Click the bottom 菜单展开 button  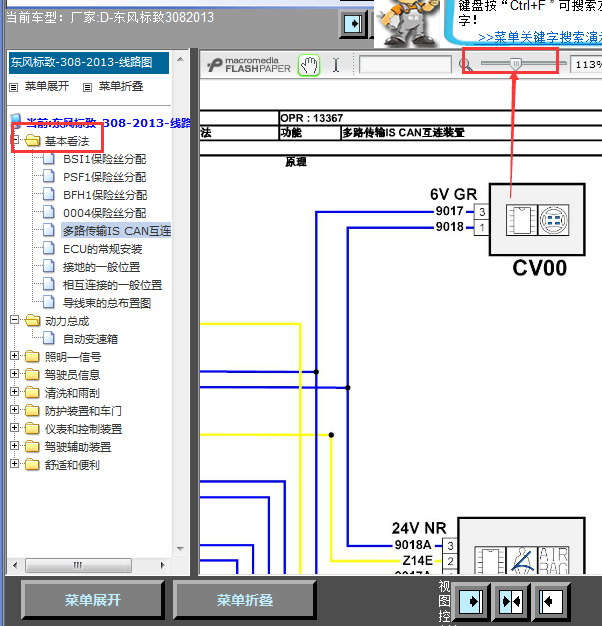(x=93, y=600)
